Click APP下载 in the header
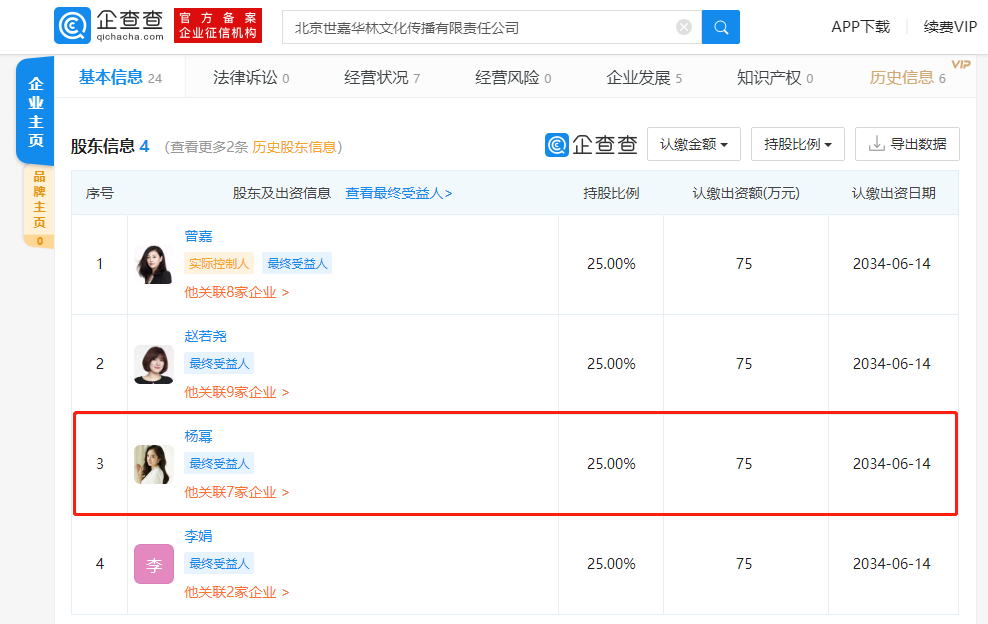988x624 pixels. click(x=860, y=27)
